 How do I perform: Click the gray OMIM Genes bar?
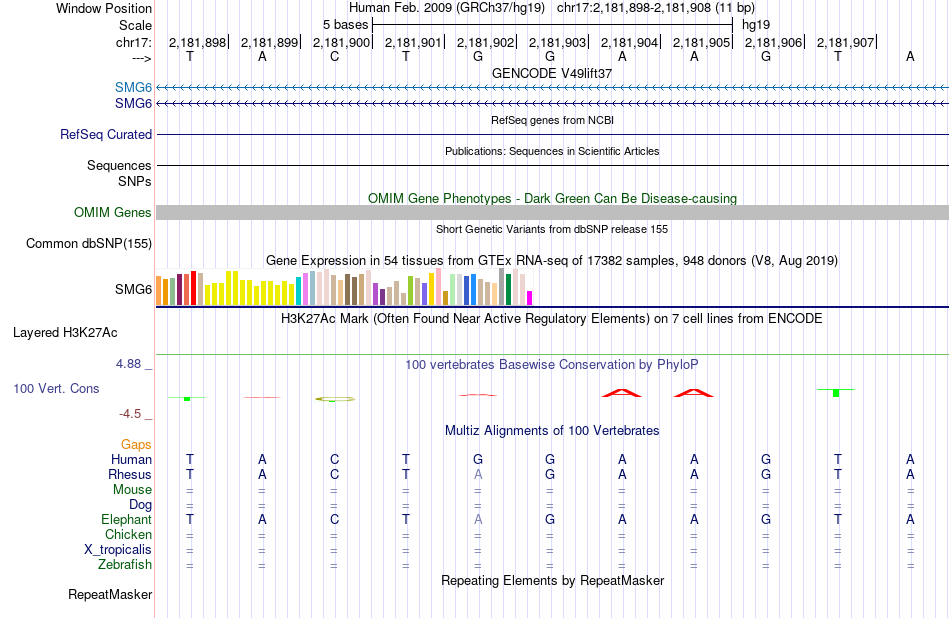[553, 212]
